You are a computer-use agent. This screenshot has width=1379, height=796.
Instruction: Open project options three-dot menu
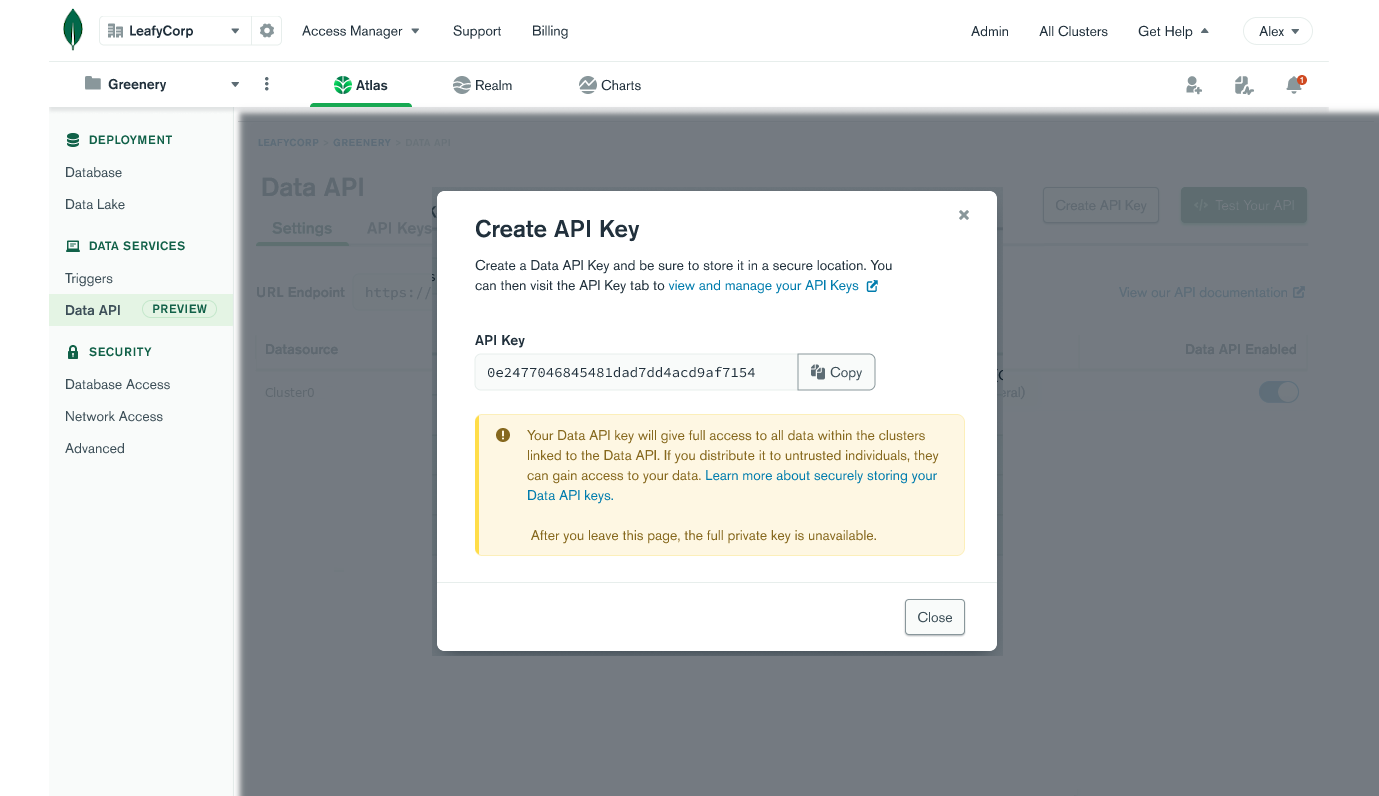pos(266,84)
